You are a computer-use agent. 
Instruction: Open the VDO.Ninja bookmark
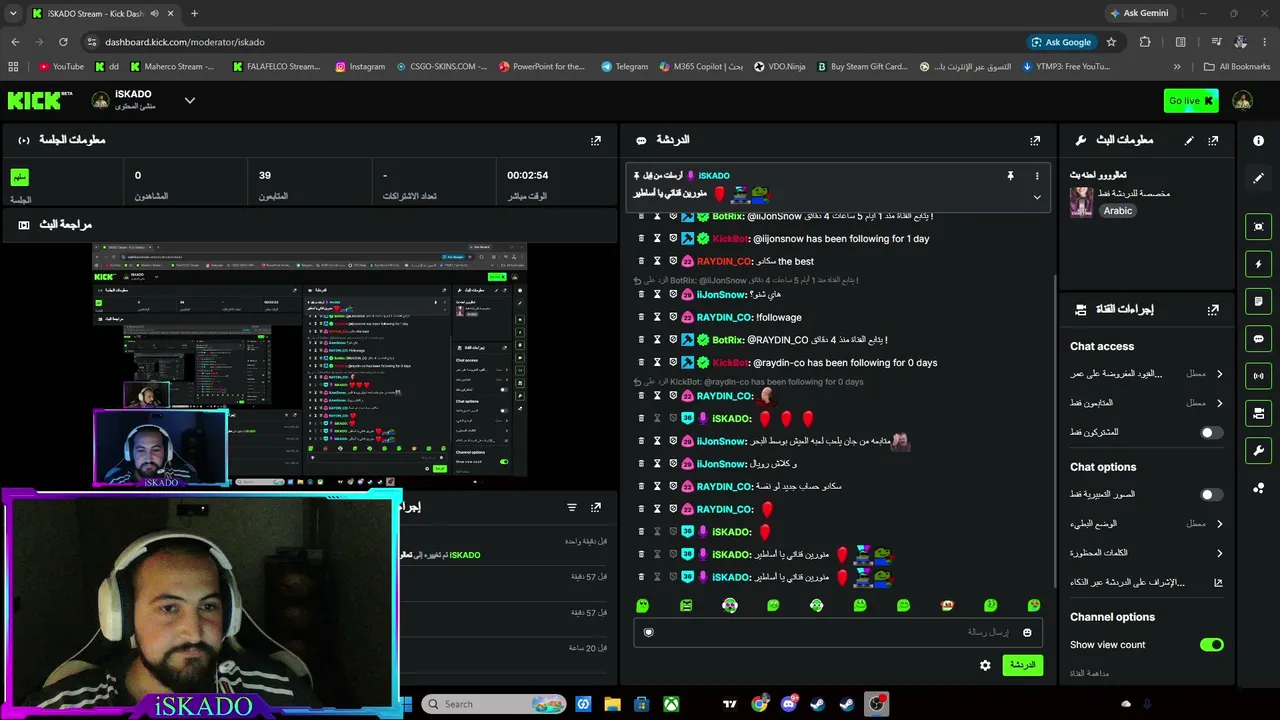(x=779, y=67)
